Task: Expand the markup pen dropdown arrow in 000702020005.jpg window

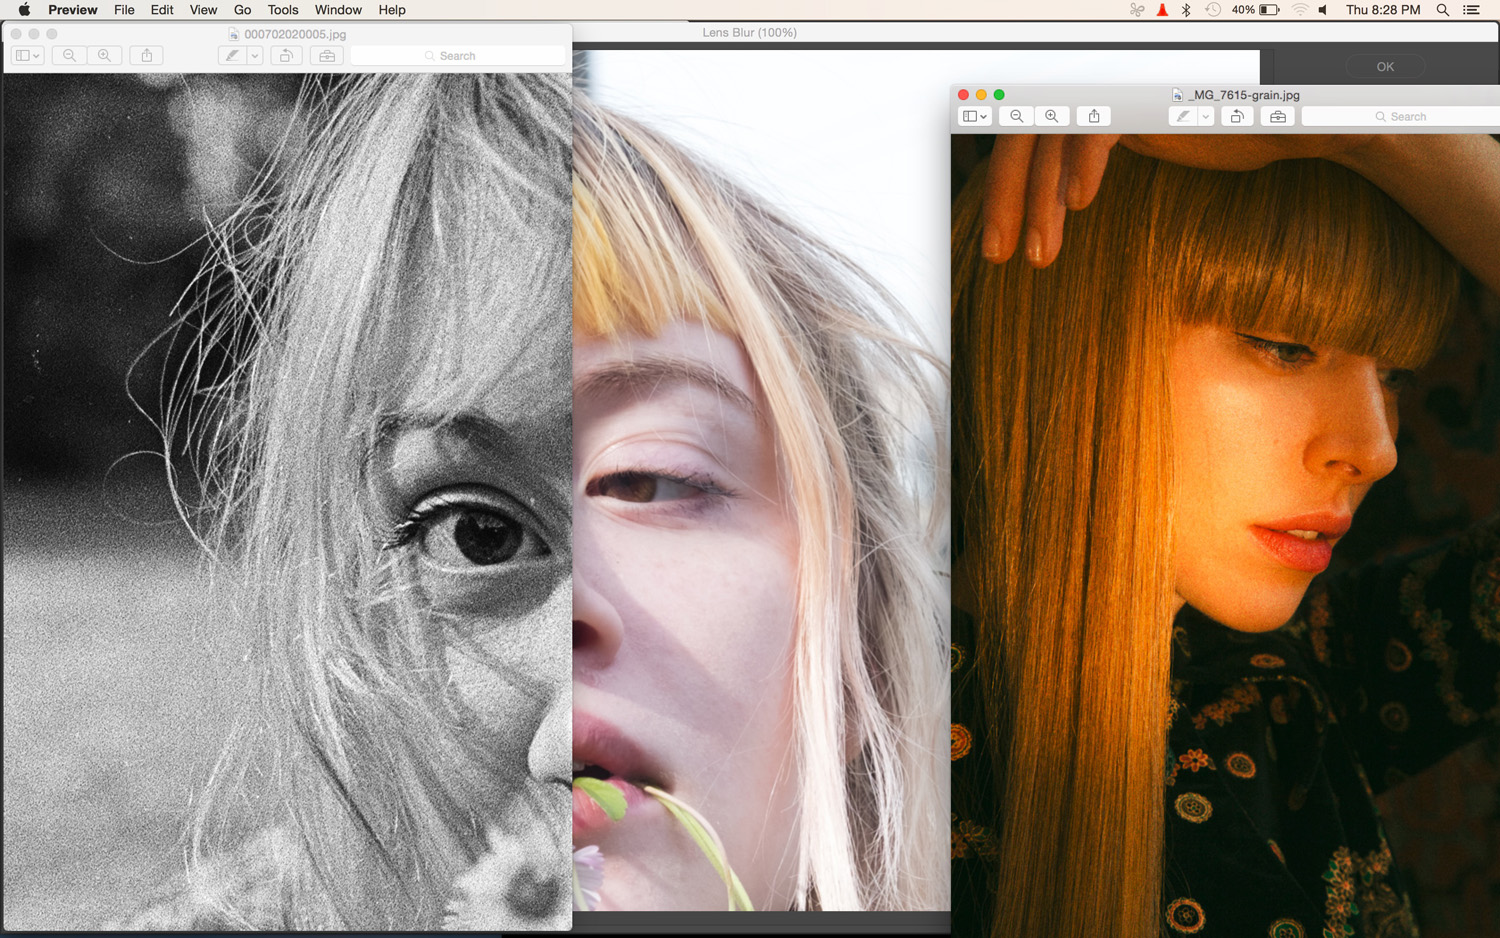Action: click(x=255, y=56)
